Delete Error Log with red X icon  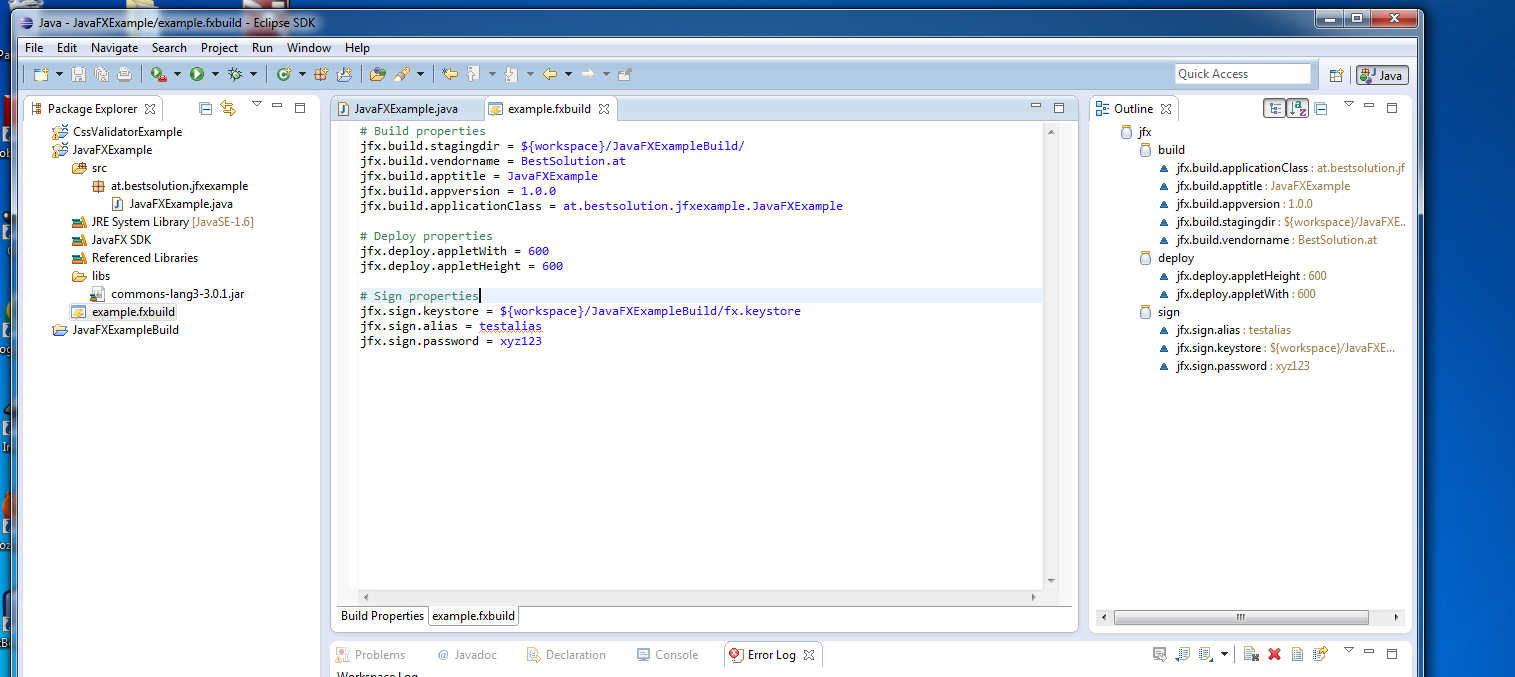pos(1274,654)
